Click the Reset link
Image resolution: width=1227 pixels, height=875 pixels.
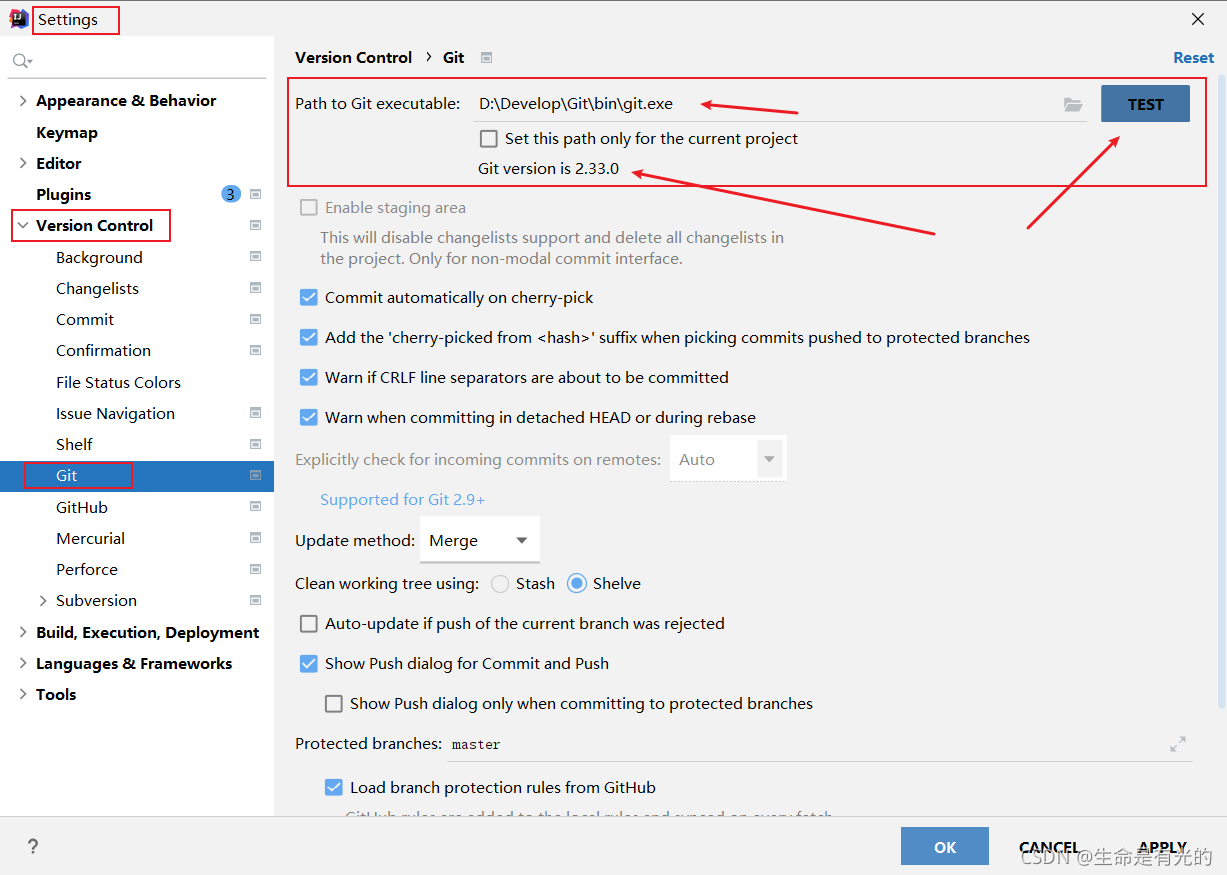click(x=1194, y=58)
